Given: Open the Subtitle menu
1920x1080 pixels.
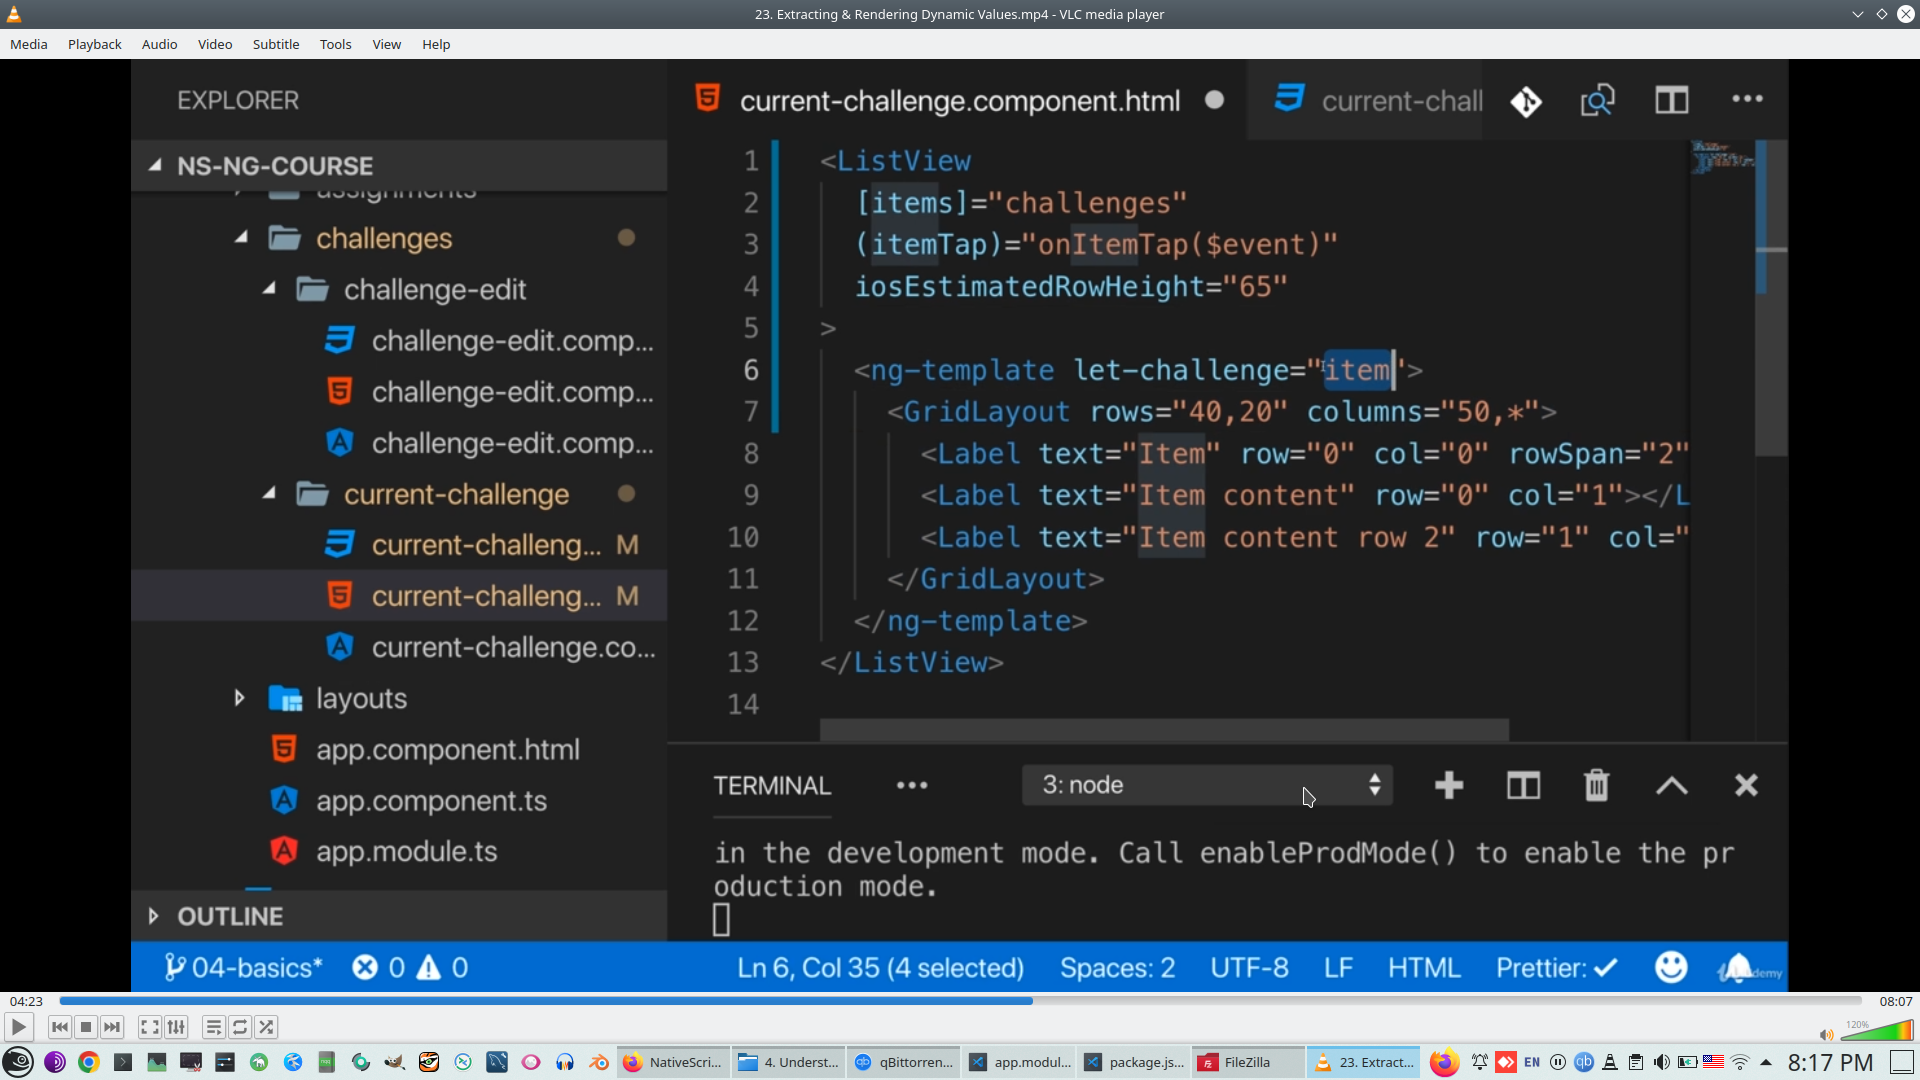Looking at the screenshot, I should [x=275, y=44].
